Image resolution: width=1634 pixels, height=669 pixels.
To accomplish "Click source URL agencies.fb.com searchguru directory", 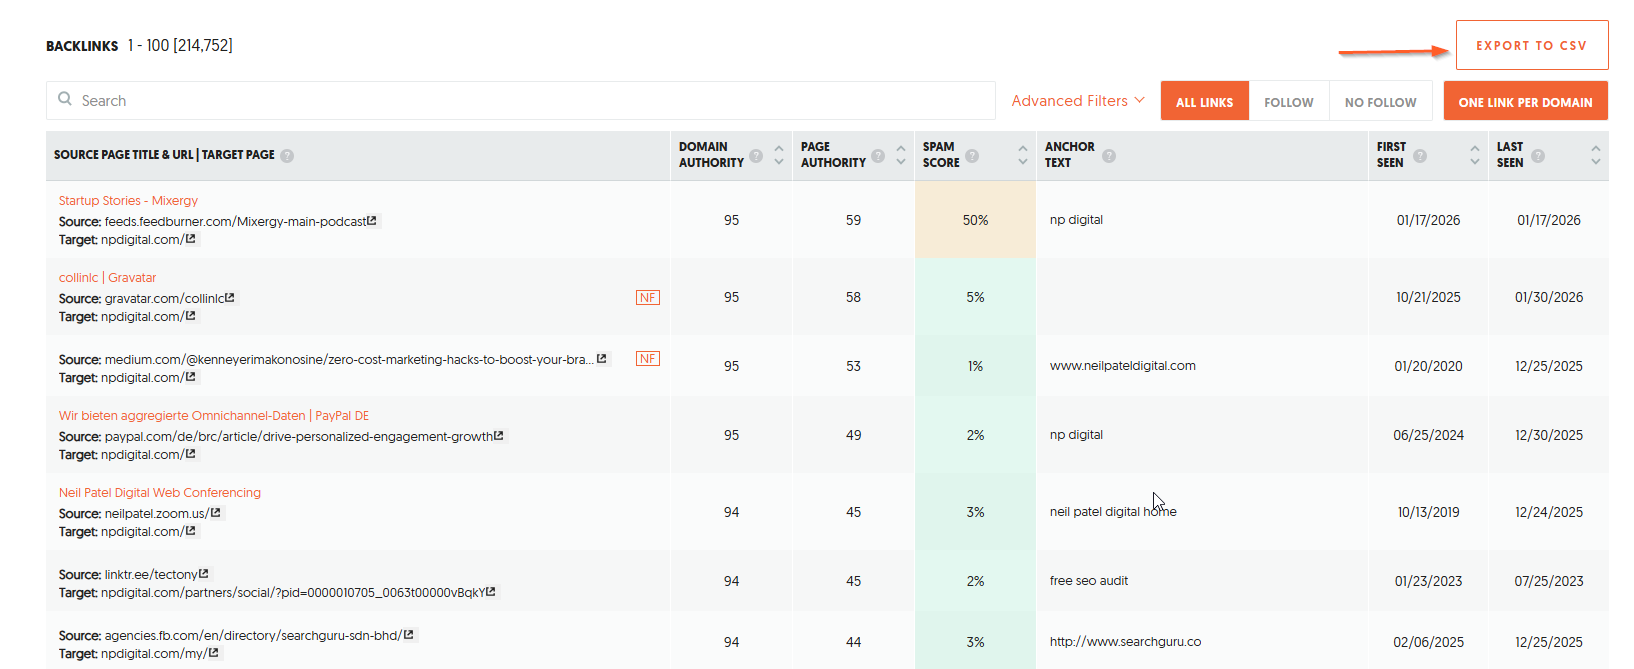I will (253, 635).
